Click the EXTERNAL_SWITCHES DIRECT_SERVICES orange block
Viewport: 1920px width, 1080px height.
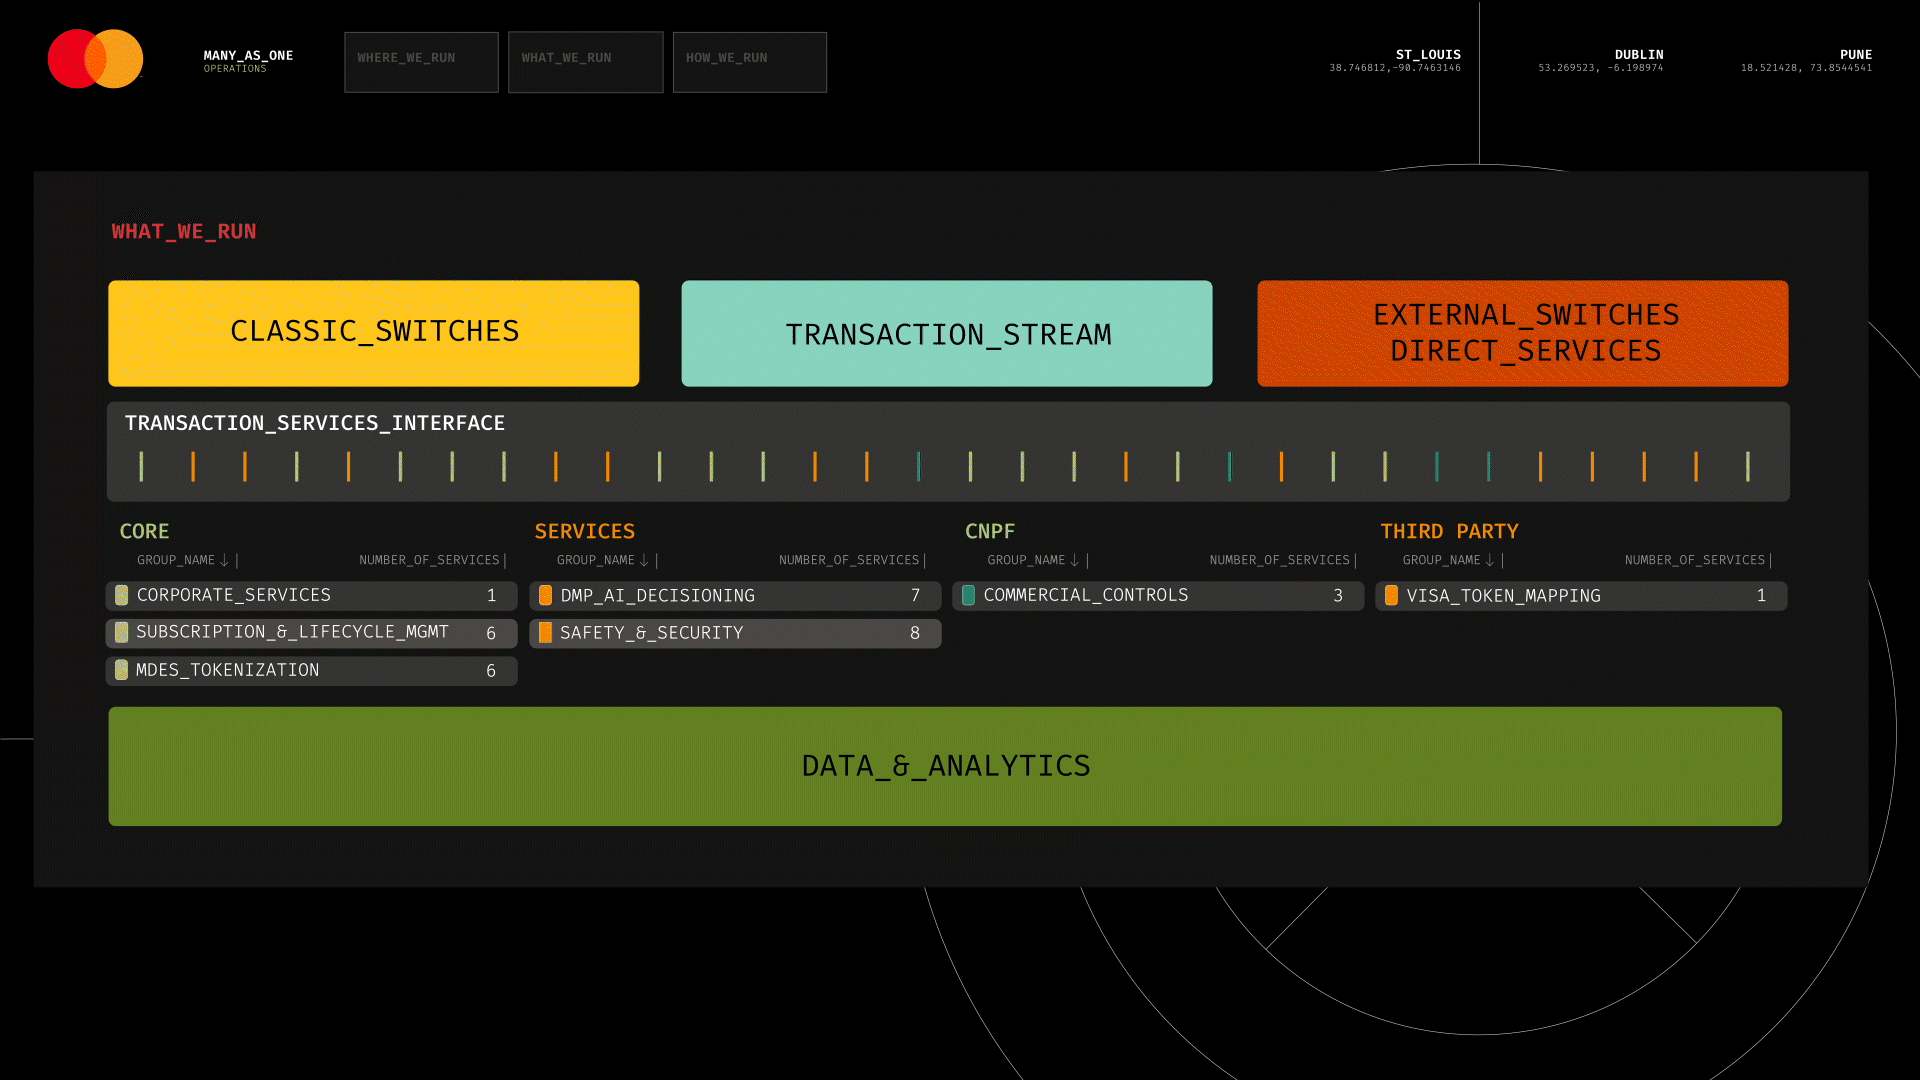(x=1522, y=333)
